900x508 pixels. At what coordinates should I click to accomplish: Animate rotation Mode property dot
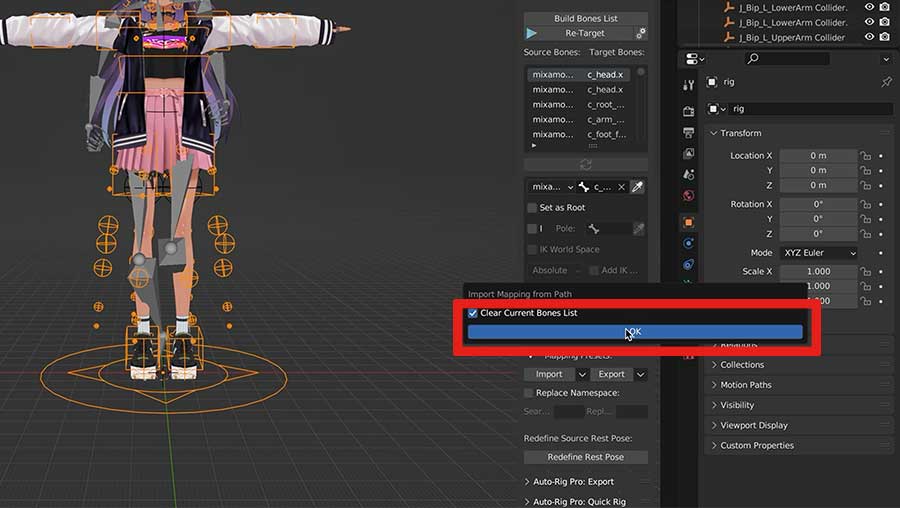click(x=881, y=253)
